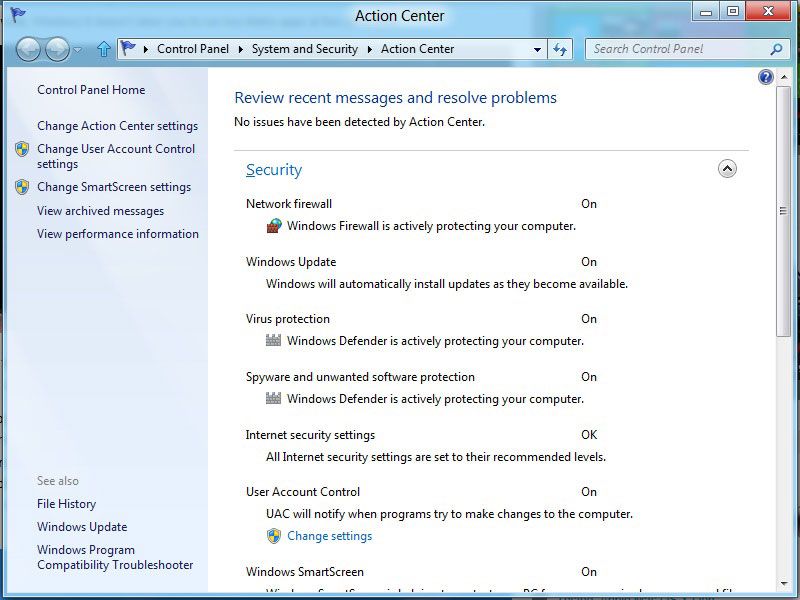
Task: Open the recent pages dropdown arrow
Action: 78,50
